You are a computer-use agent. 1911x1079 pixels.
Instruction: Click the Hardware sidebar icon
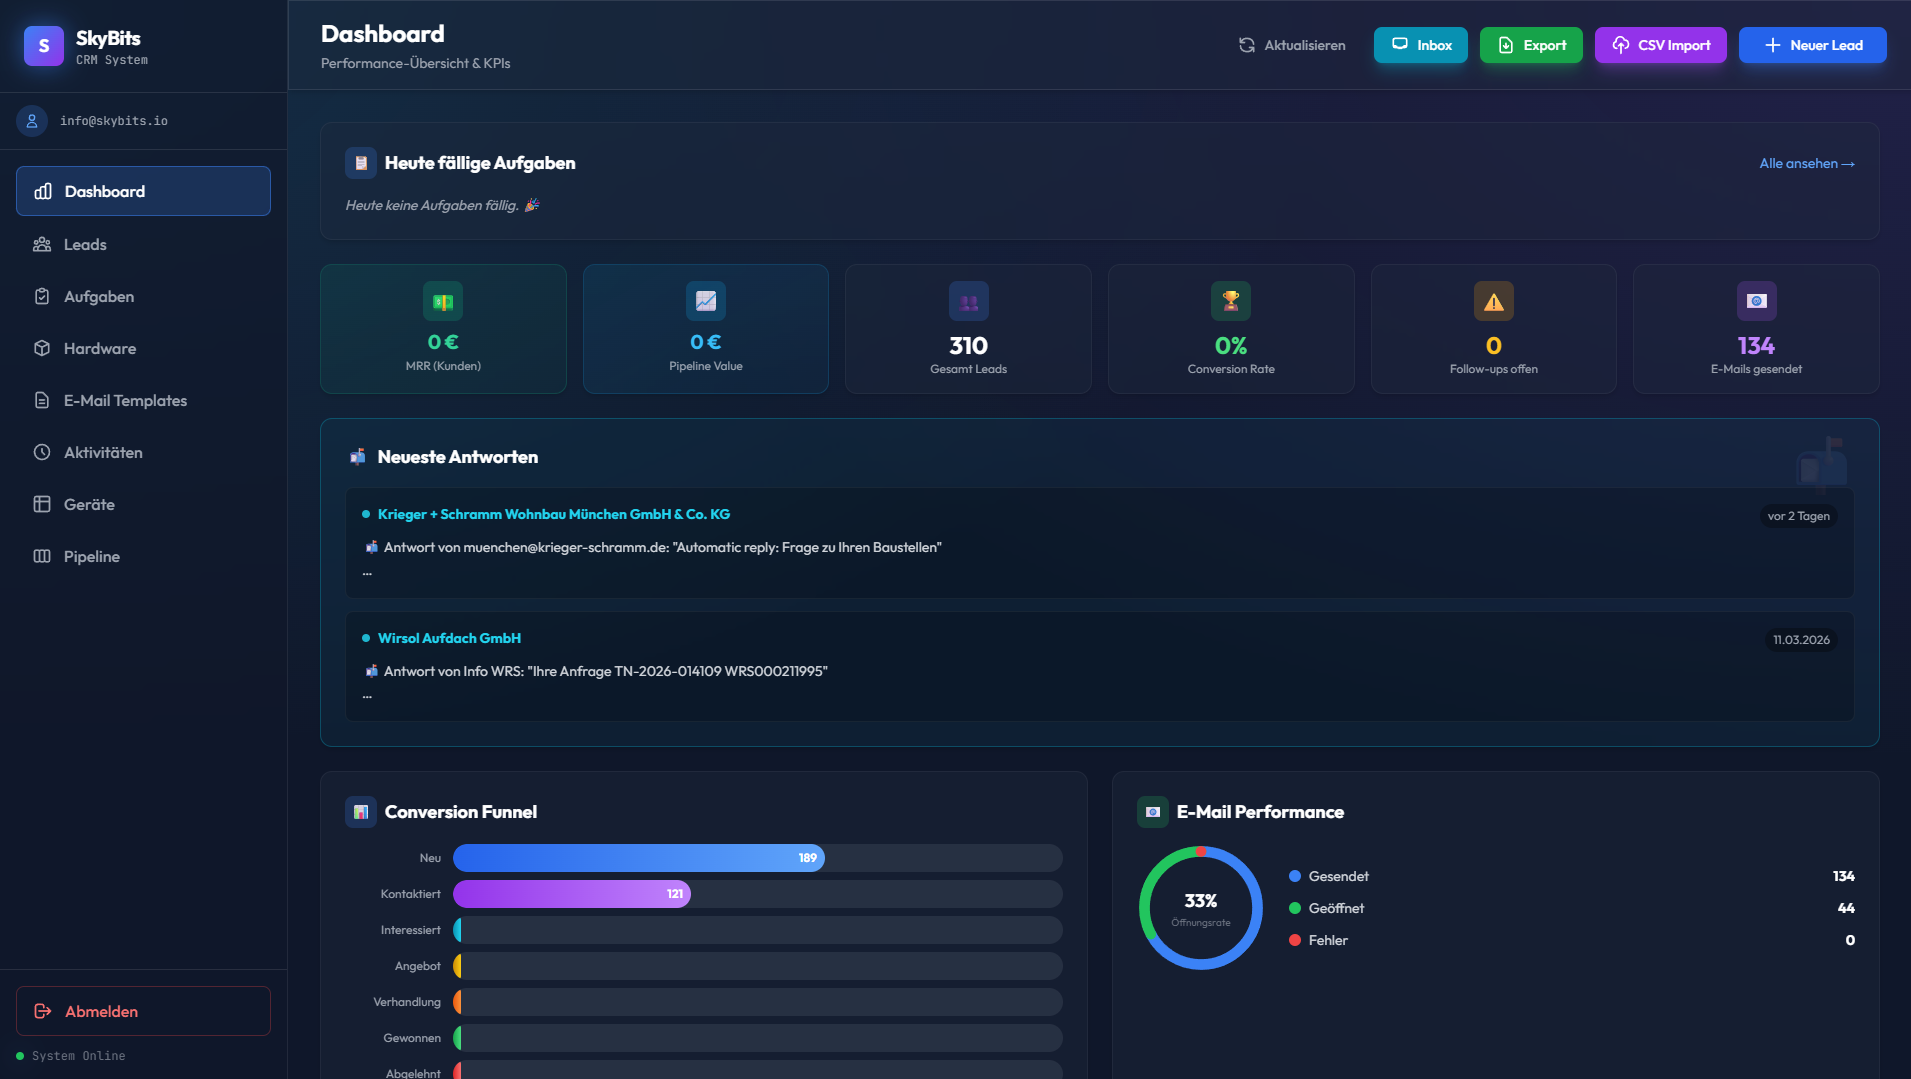(41, 348)
